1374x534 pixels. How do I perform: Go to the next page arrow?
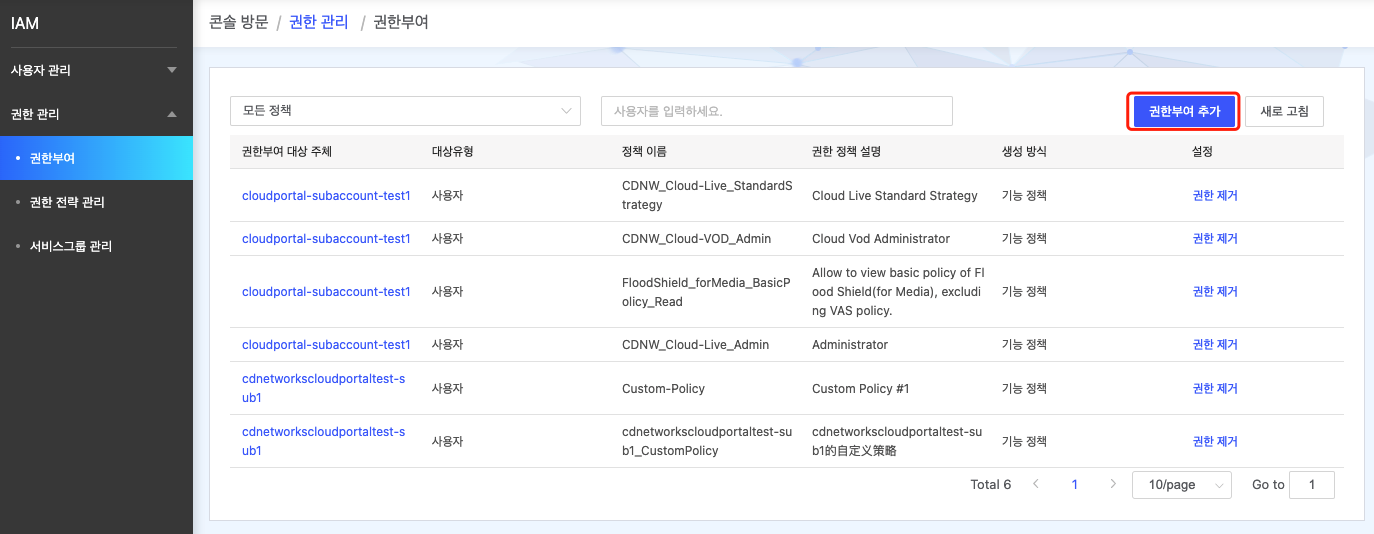(1113, 484)
